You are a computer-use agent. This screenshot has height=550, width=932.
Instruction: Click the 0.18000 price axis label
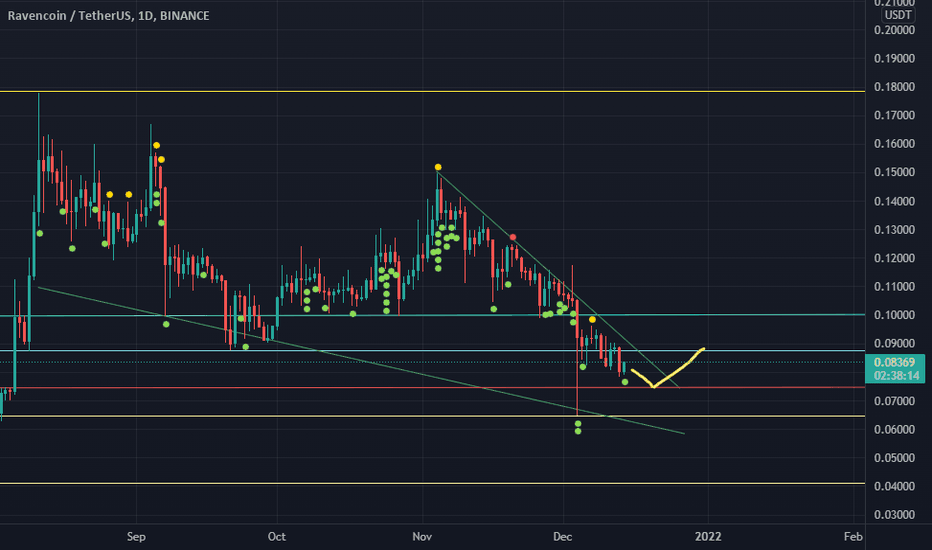(894, 87)
